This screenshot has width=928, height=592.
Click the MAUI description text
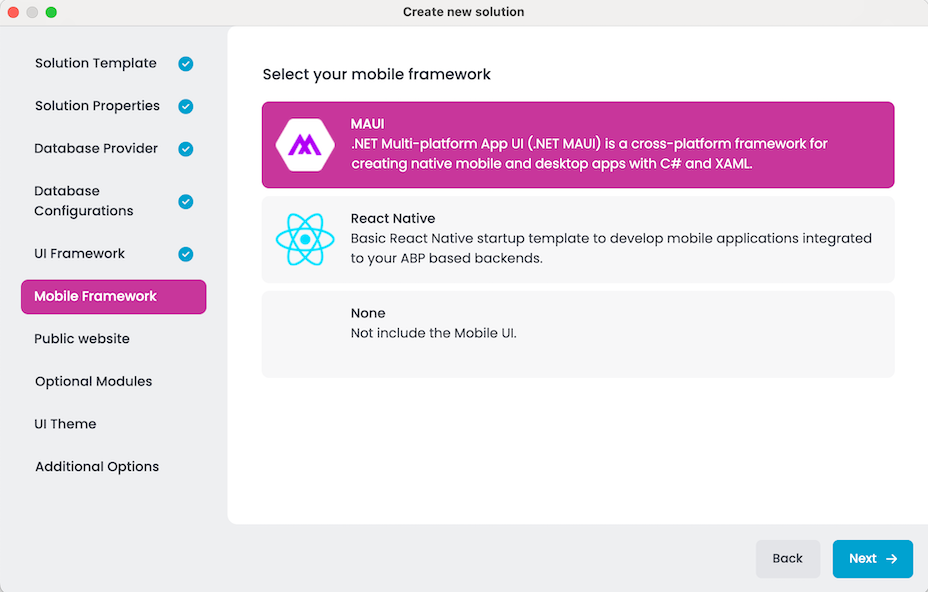589,154
